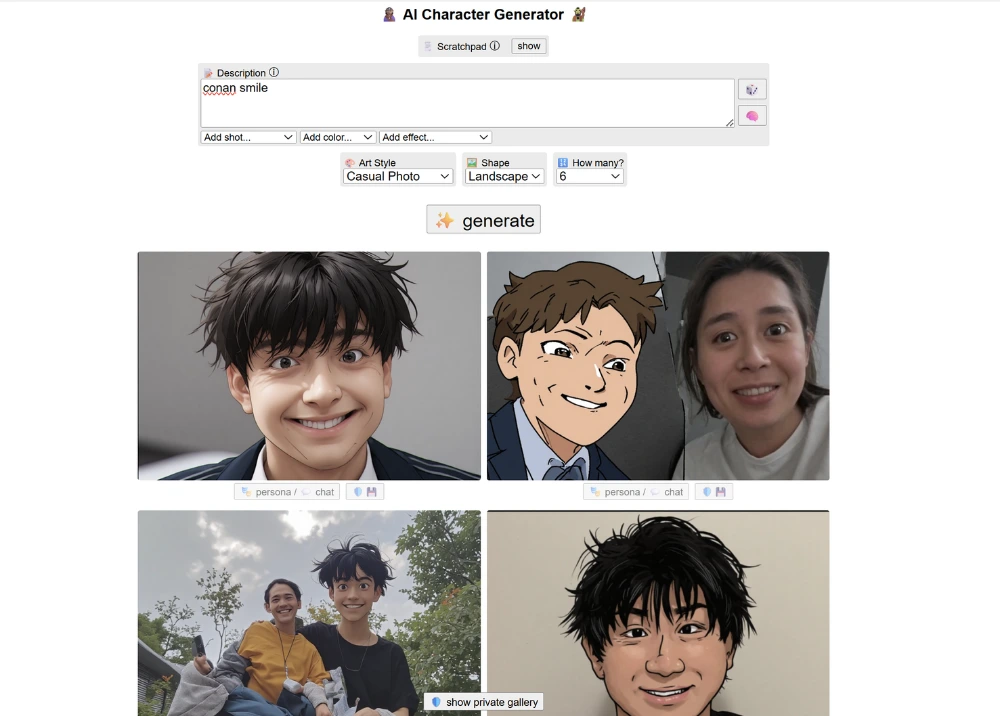Open the generated image of the black-haired smiling boy

click(x=309, y=365)
